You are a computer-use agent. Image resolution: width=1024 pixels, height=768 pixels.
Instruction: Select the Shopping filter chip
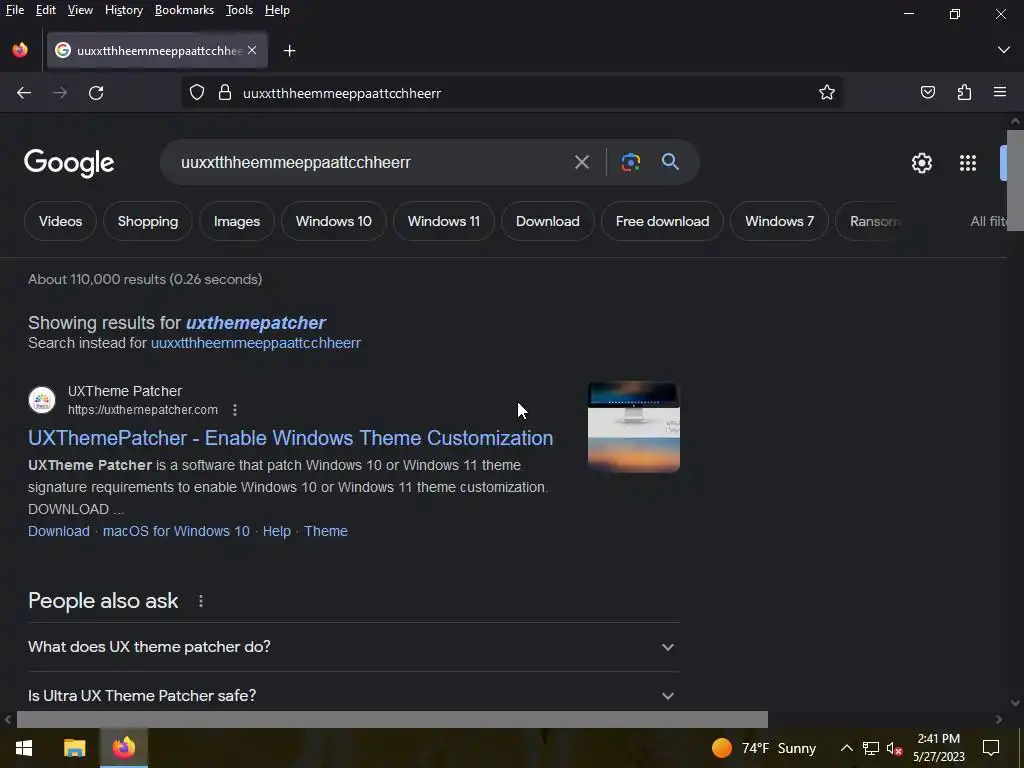(x=148, y=221)
